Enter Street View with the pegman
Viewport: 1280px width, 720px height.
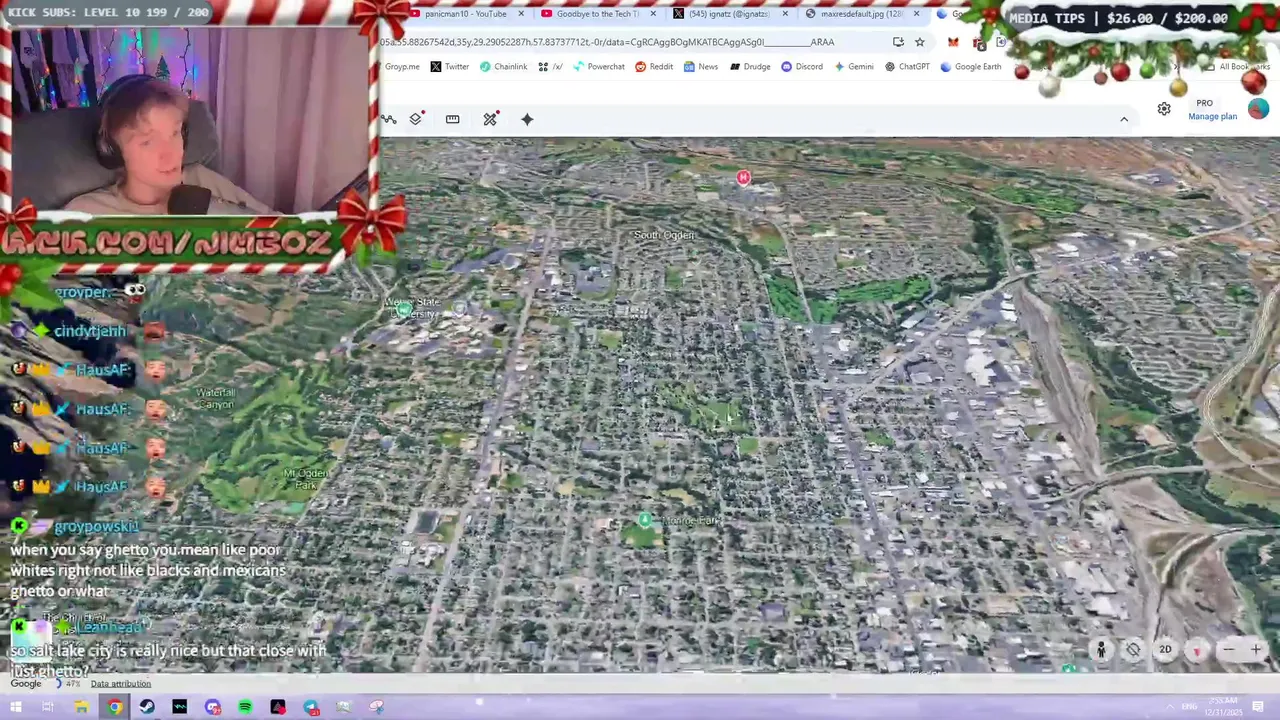pos(1100,650)
